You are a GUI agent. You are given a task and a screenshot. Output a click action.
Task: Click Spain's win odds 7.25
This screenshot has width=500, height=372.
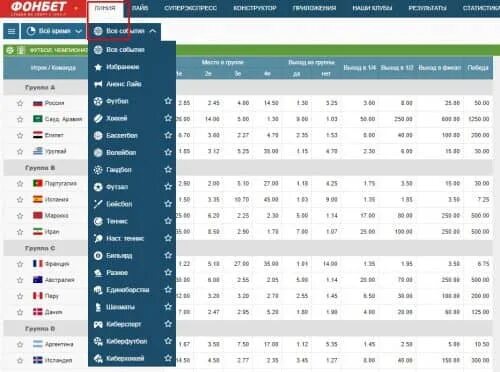483,200
